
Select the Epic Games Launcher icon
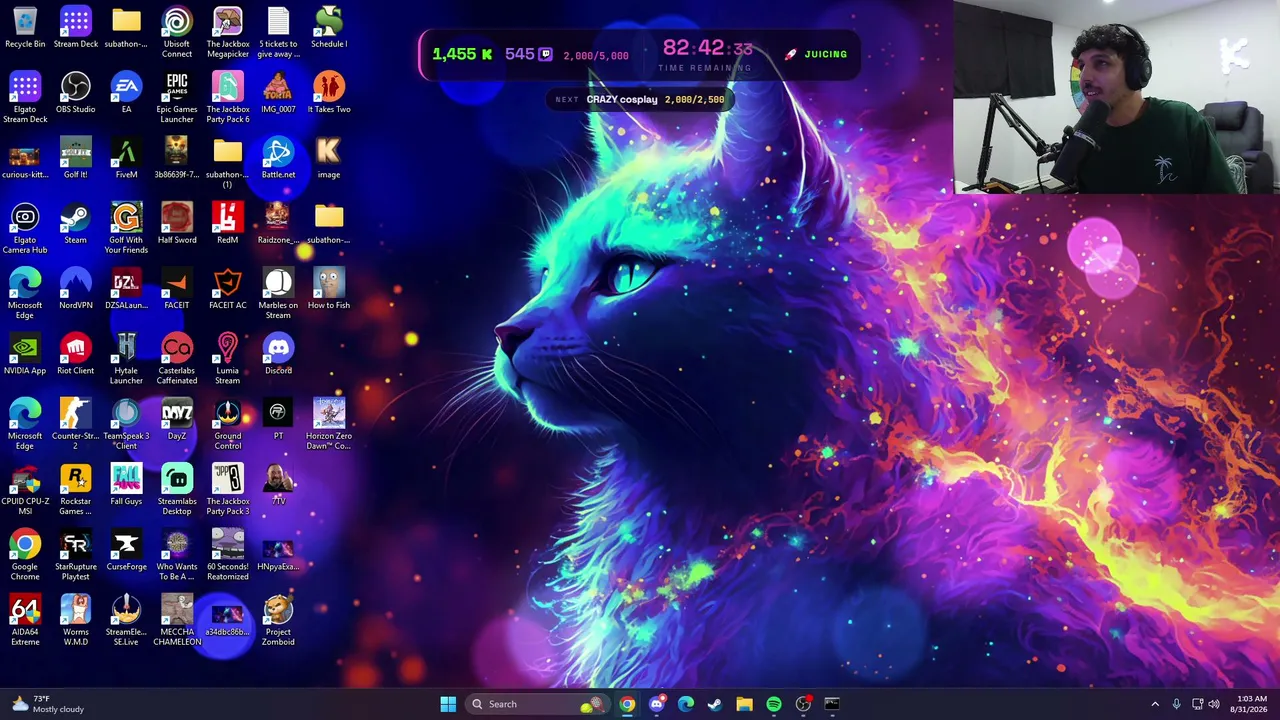tap(177, 98)
